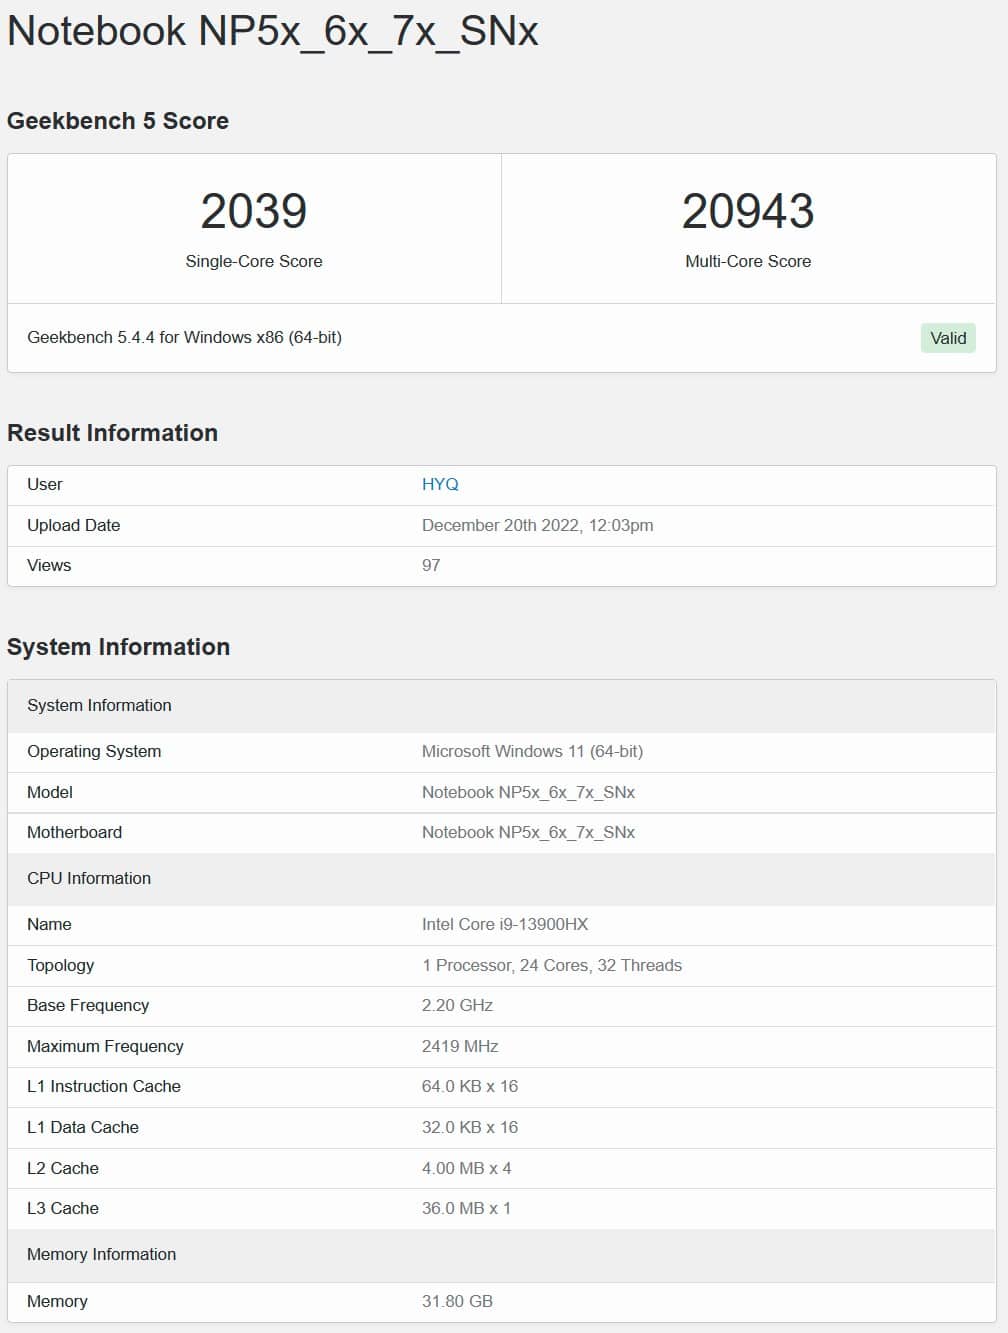Select the Microsoft Windows 11 (64-bit) value
Screen dimensions: 1008x1333
pyautogui.click(x=532, y=751)
